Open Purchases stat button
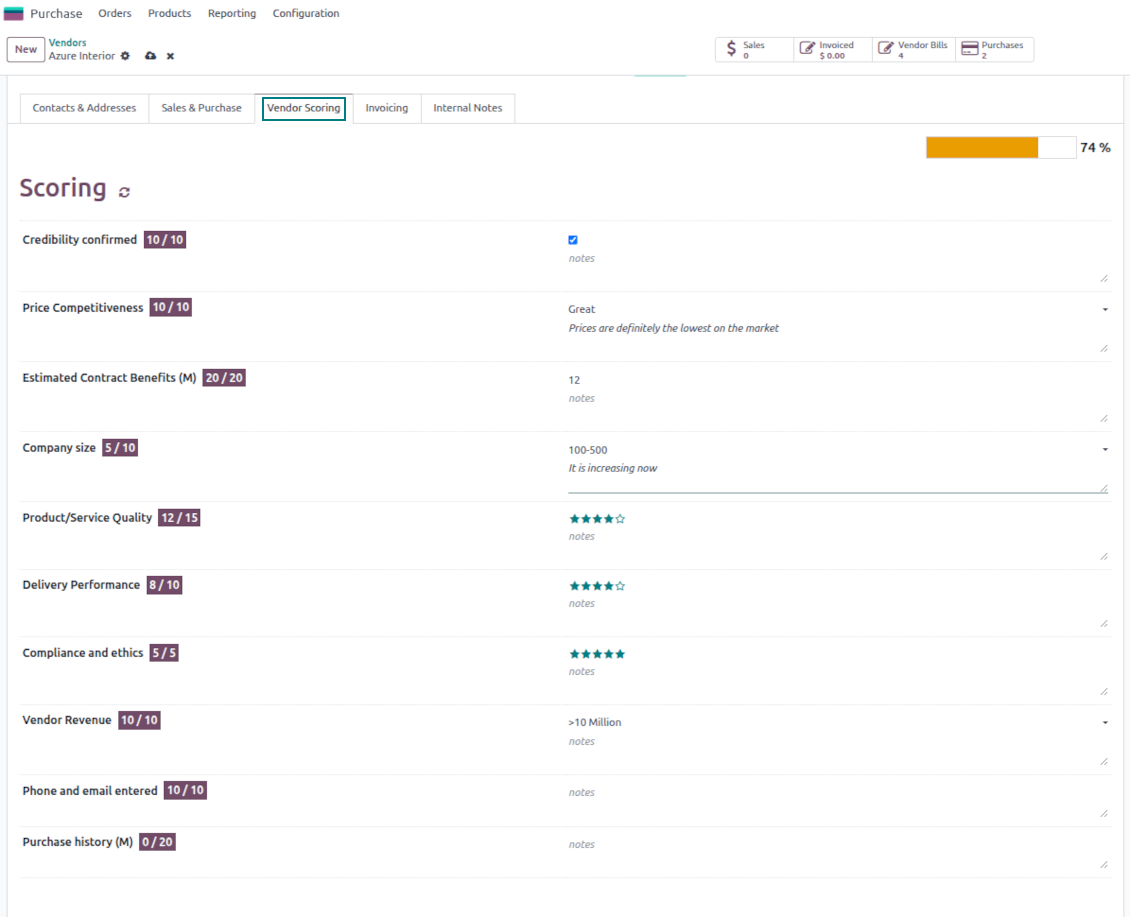Viewport: 1130px width, 917px height. point(995,50)
